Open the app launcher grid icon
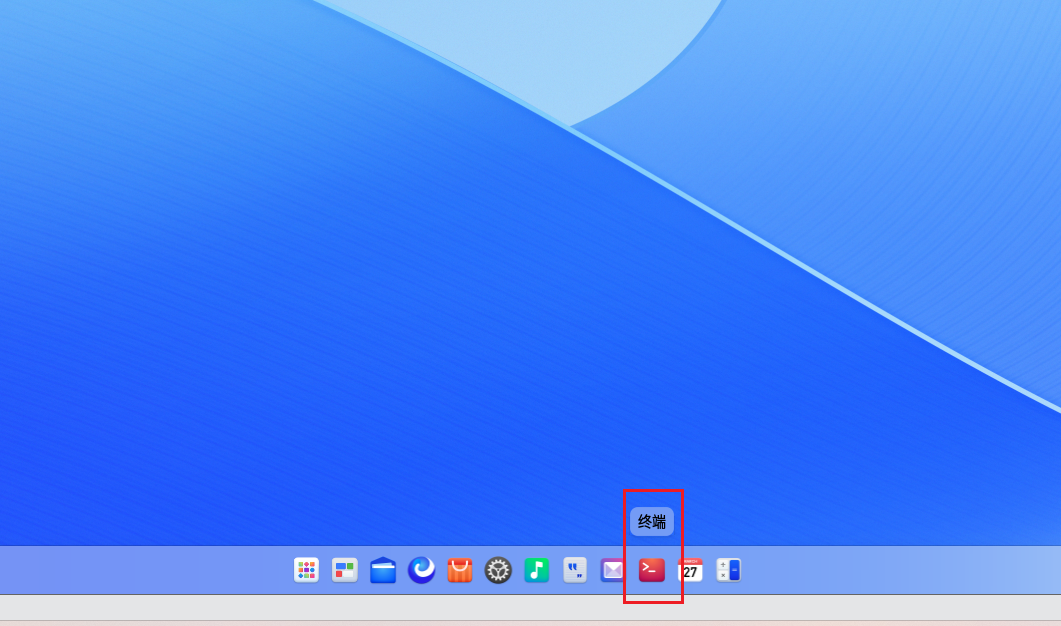Screen dimensions: 1061x626 point(306,570)
